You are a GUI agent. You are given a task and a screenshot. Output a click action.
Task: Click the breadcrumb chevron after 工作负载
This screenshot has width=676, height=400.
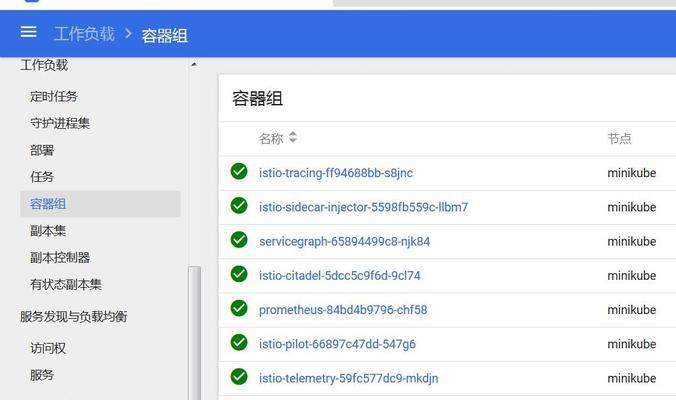[x=128, y=33]
